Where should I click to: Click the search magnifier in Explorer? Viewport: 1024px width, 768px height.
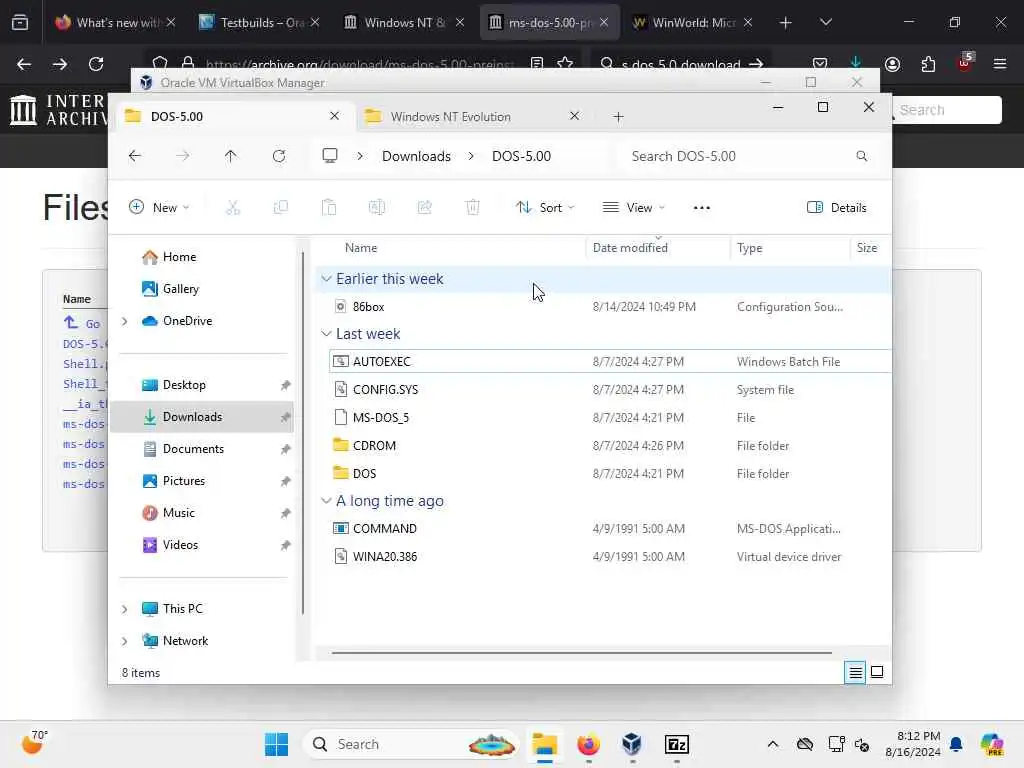point(861,156)
